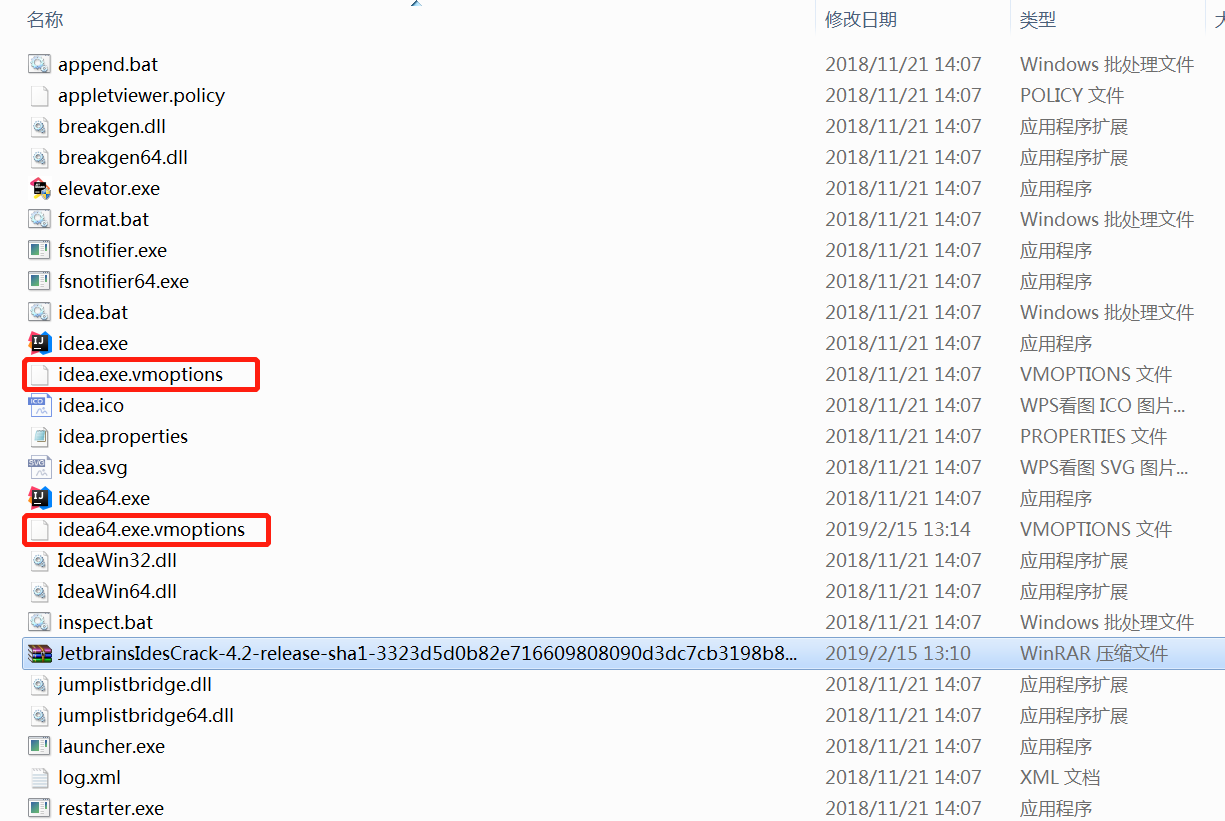This screenshot has width=1225, height=821.
Task: Select the file name idea.exe.vmoptions
Action: (x=141, y=374)
